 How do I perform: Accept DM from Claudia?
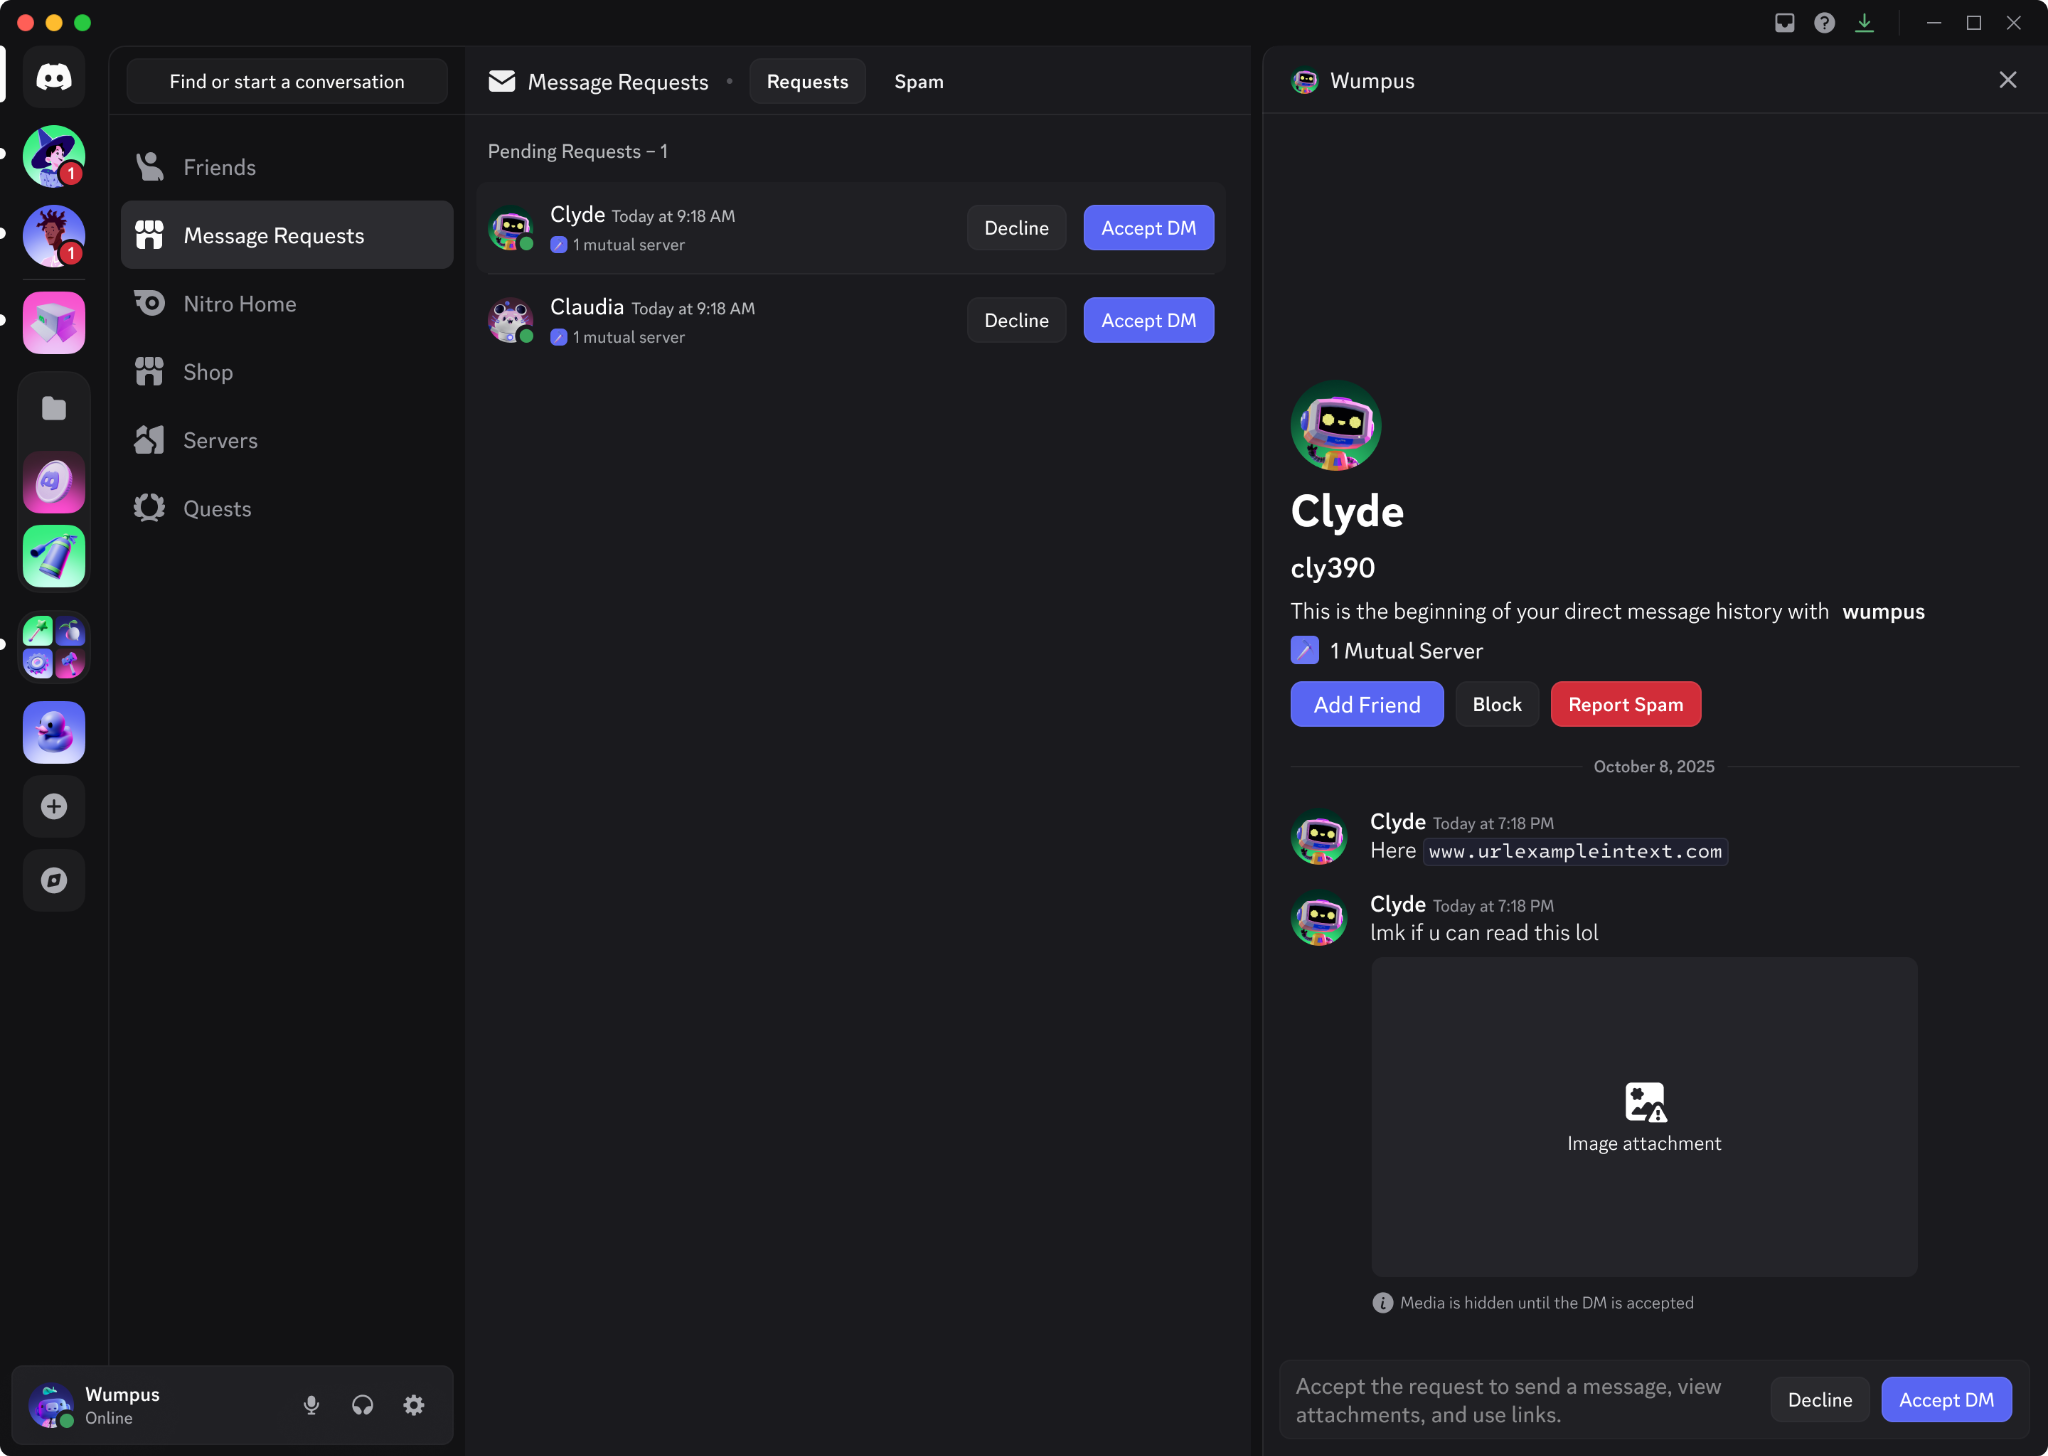point(1148,320)
